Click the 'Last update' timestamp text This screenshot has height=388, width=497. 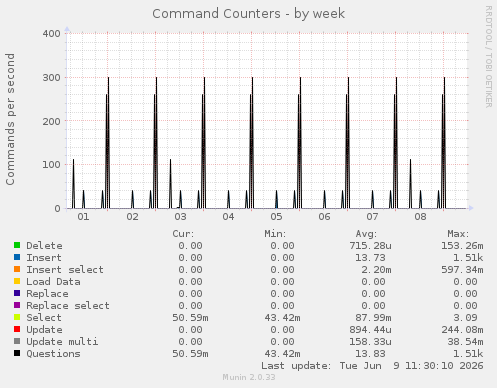(372, 366)
